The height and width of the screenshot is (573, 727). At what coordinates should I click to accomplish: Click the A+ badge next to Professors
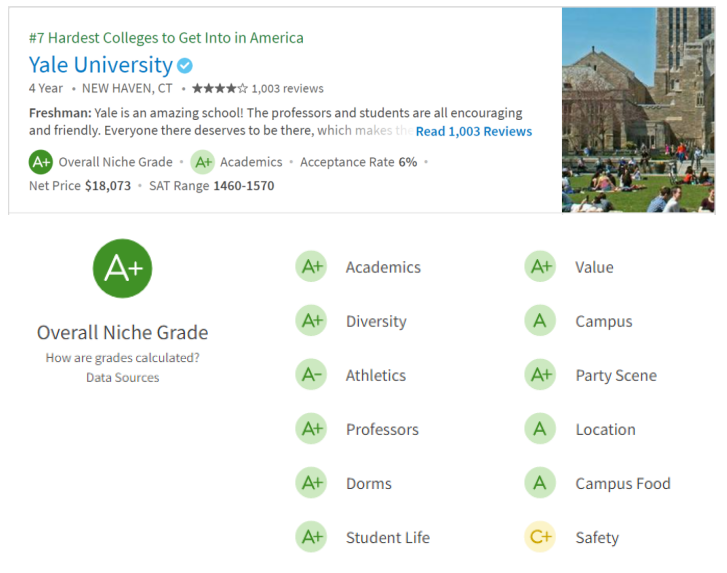[x=311, y=429]
